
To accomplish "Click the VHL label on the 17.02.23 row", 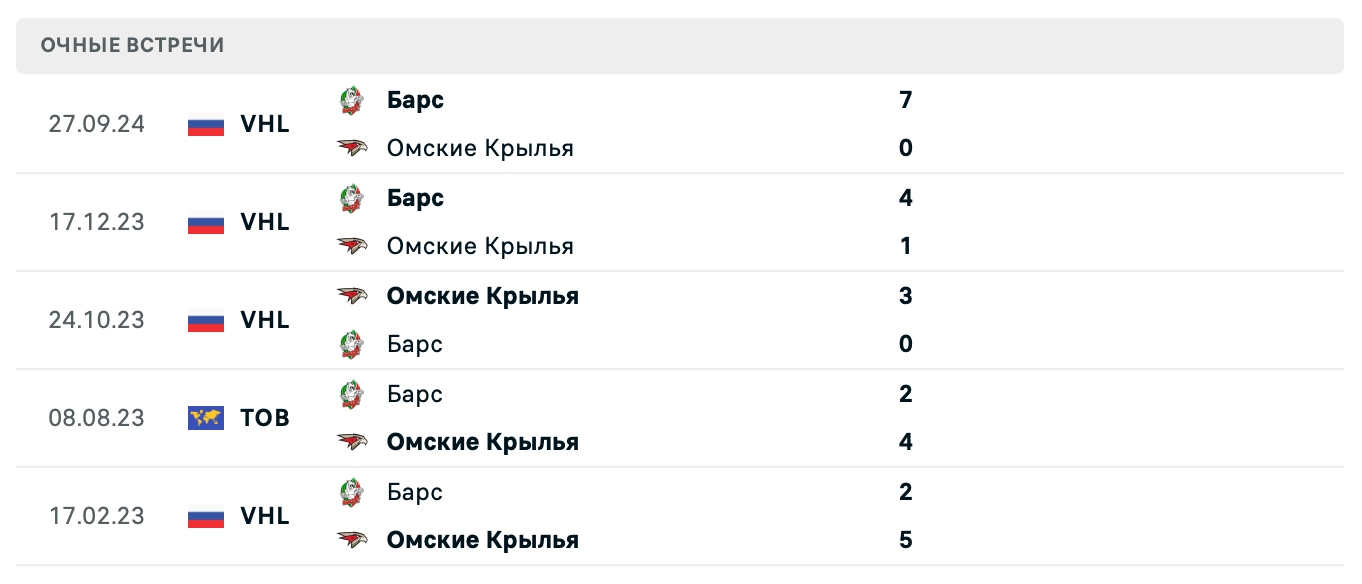I will pos(265,516).
